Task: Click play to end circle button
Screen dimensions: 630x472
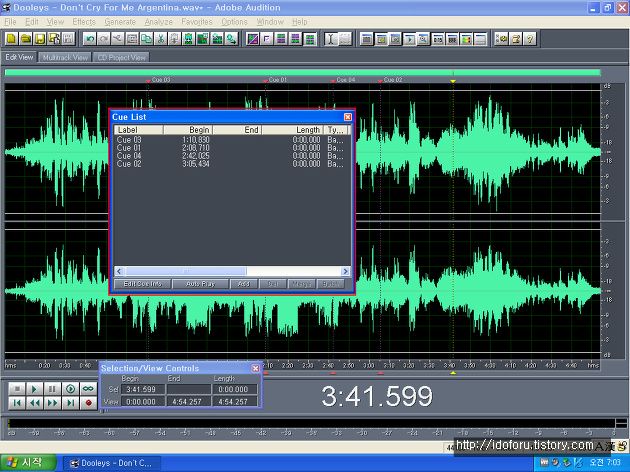Action: click(70, 389)
